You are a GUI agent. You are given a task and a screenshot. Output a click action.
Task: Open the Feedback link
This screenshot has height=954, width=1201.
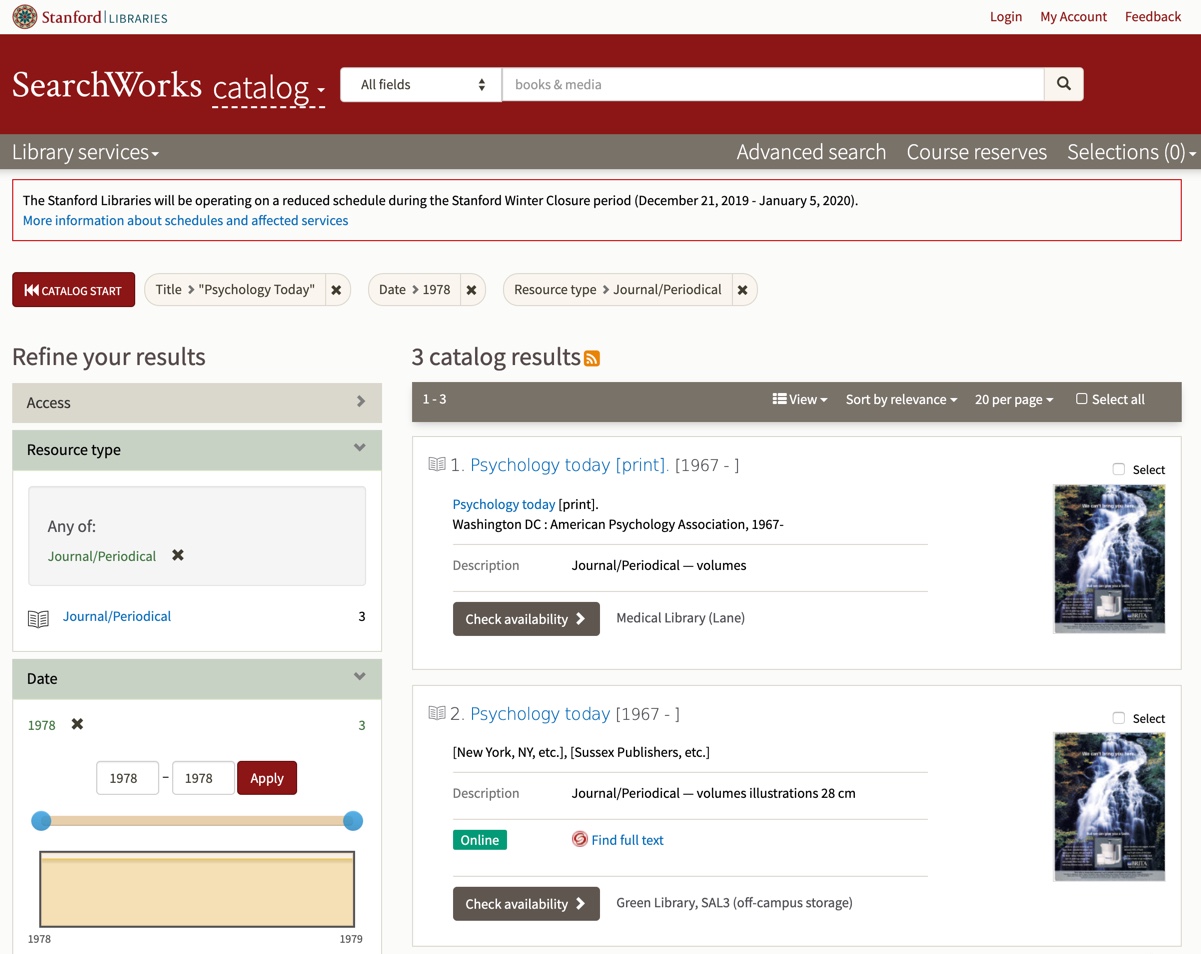[x=1153, y=16]
